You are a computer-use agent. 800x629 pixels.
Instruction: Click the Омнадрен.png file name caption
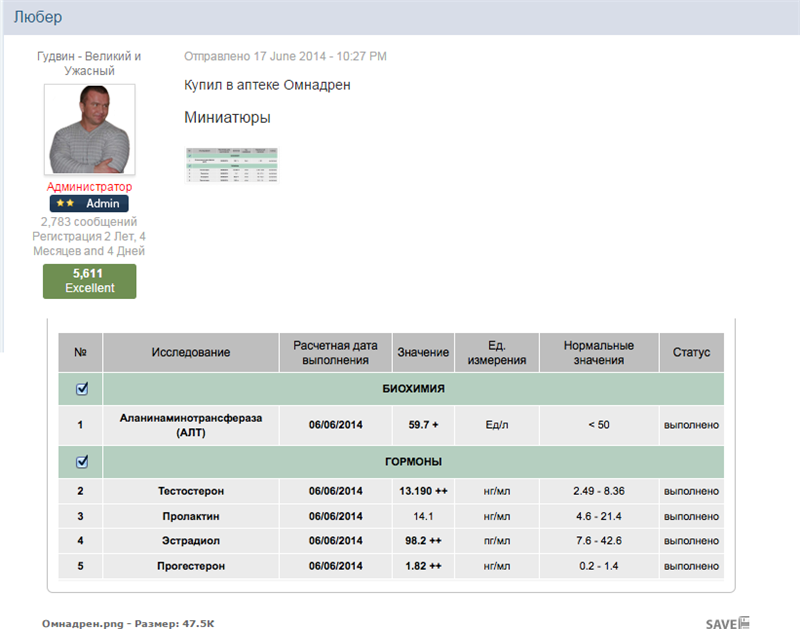pos(84,623)
